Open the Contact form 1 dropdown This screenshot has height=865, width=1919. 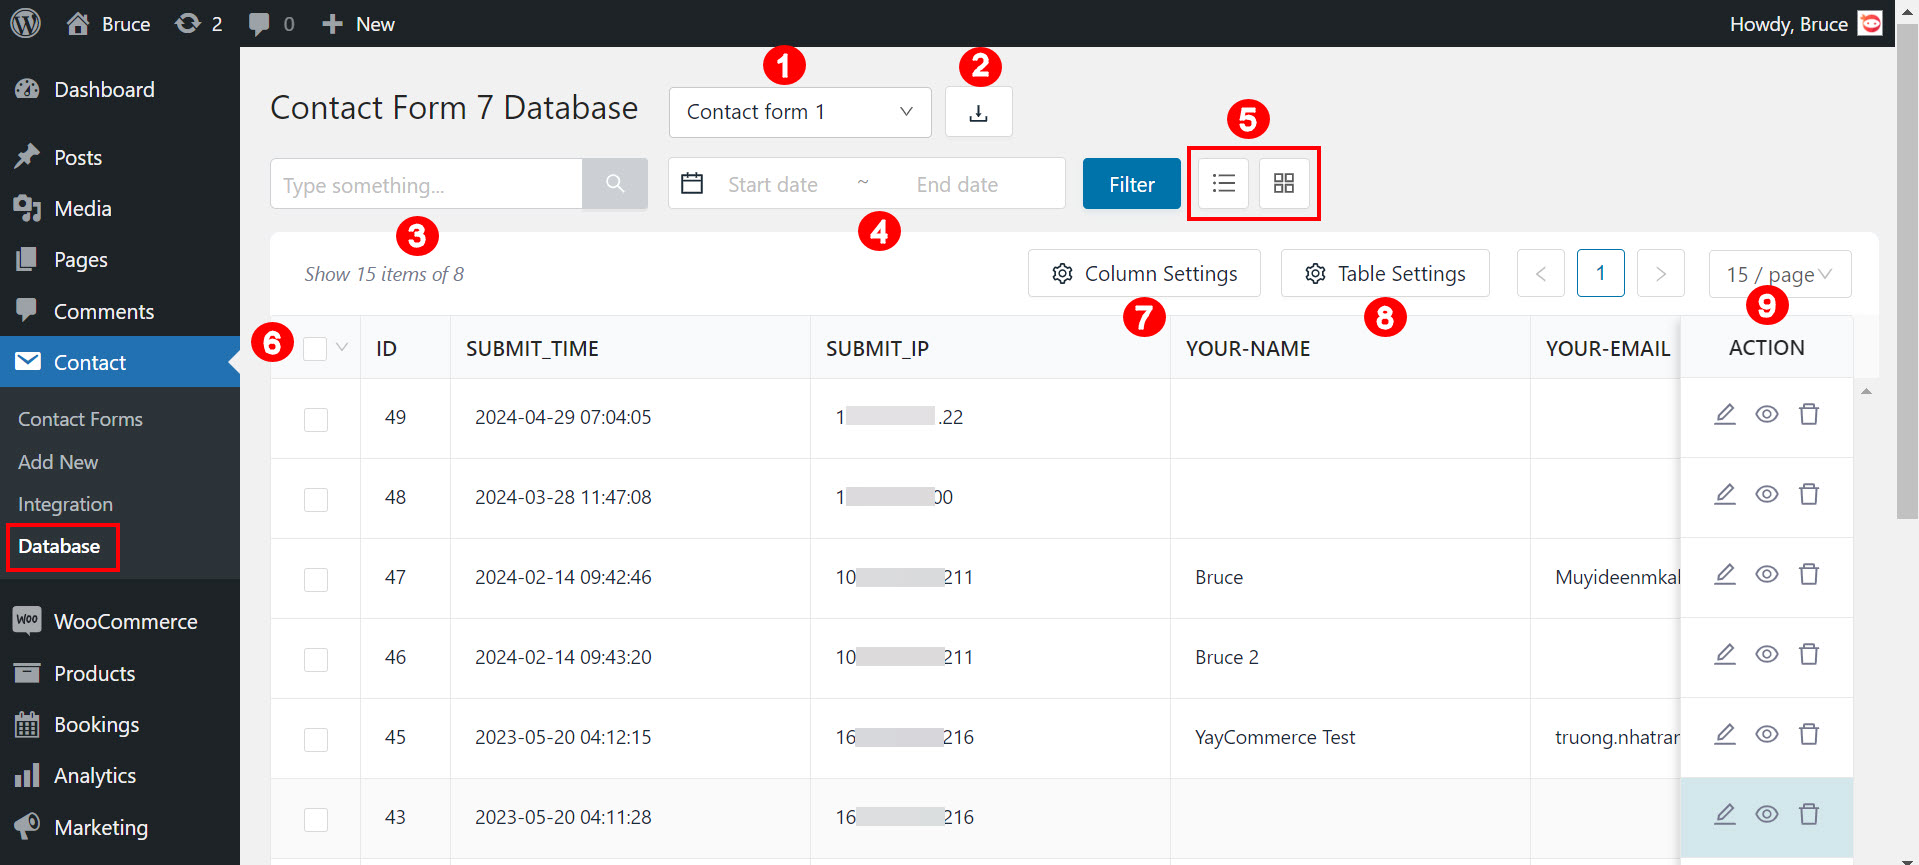tap(799, 112)
